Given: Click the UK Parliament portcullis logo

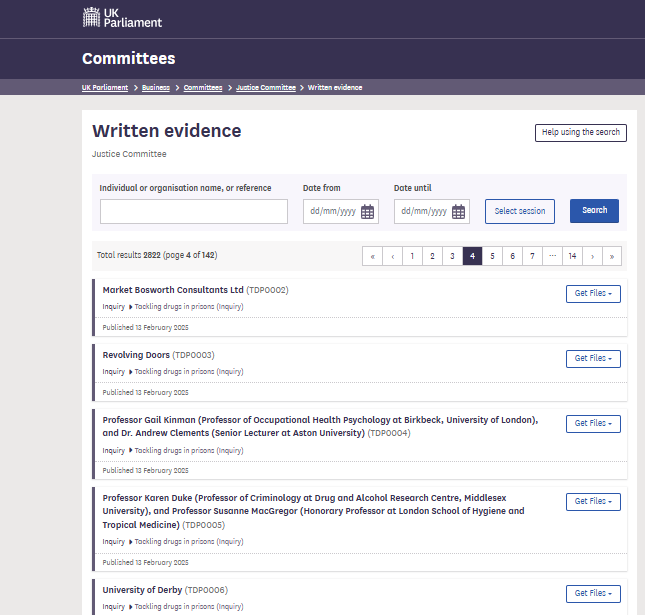Looking at the screenshot, I should tap(122, 18).
